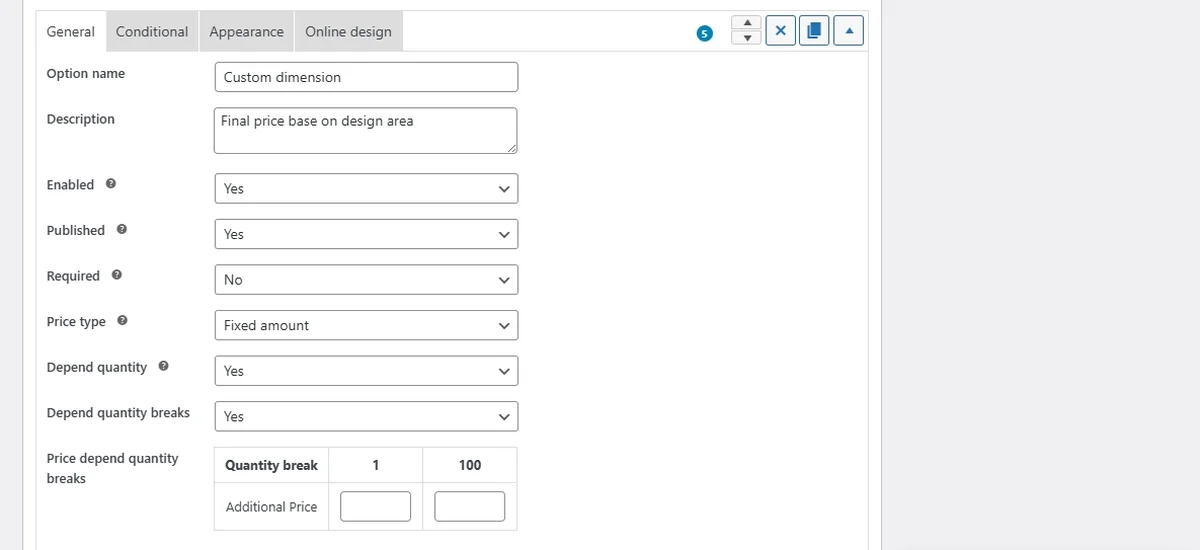Image resolution: width=1200 pixels, height=550 pixels.
Task: Switch to the Online design tab
Action: [x=349, y=31]
